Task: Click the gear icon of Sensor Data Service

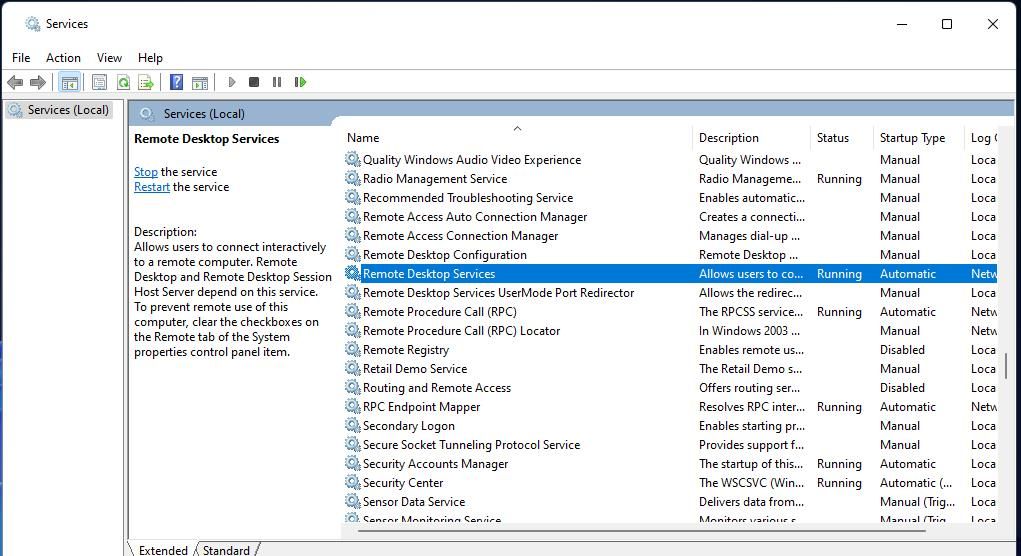Action: [352, 501]
